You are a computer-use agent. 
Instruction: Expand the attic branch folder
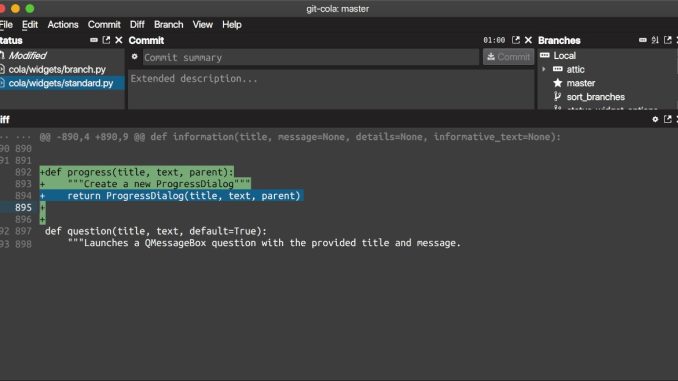click(x=544, y=69)
